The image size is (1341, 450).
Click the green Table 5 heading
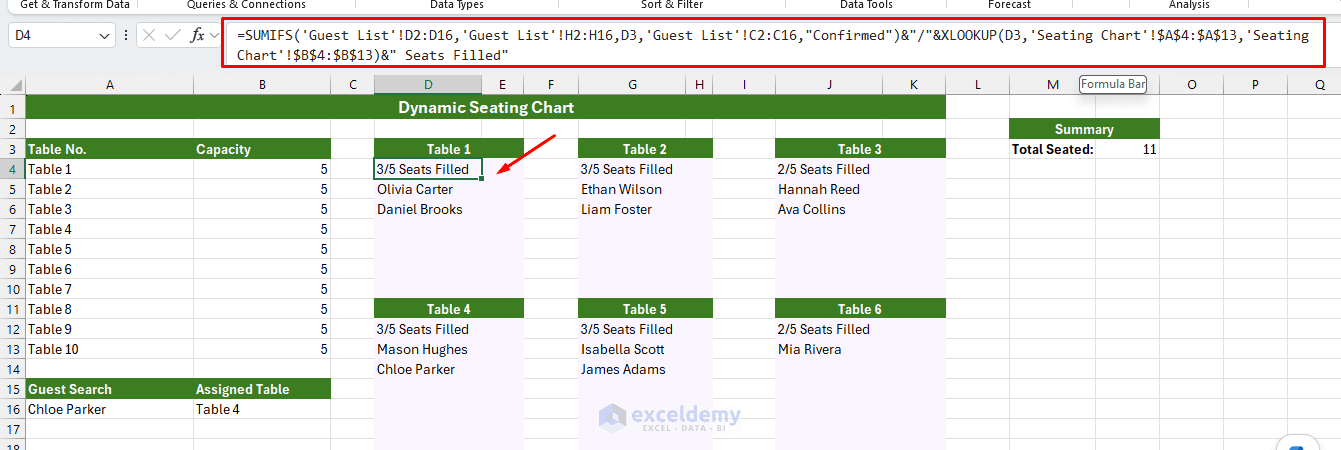[645, 310]
